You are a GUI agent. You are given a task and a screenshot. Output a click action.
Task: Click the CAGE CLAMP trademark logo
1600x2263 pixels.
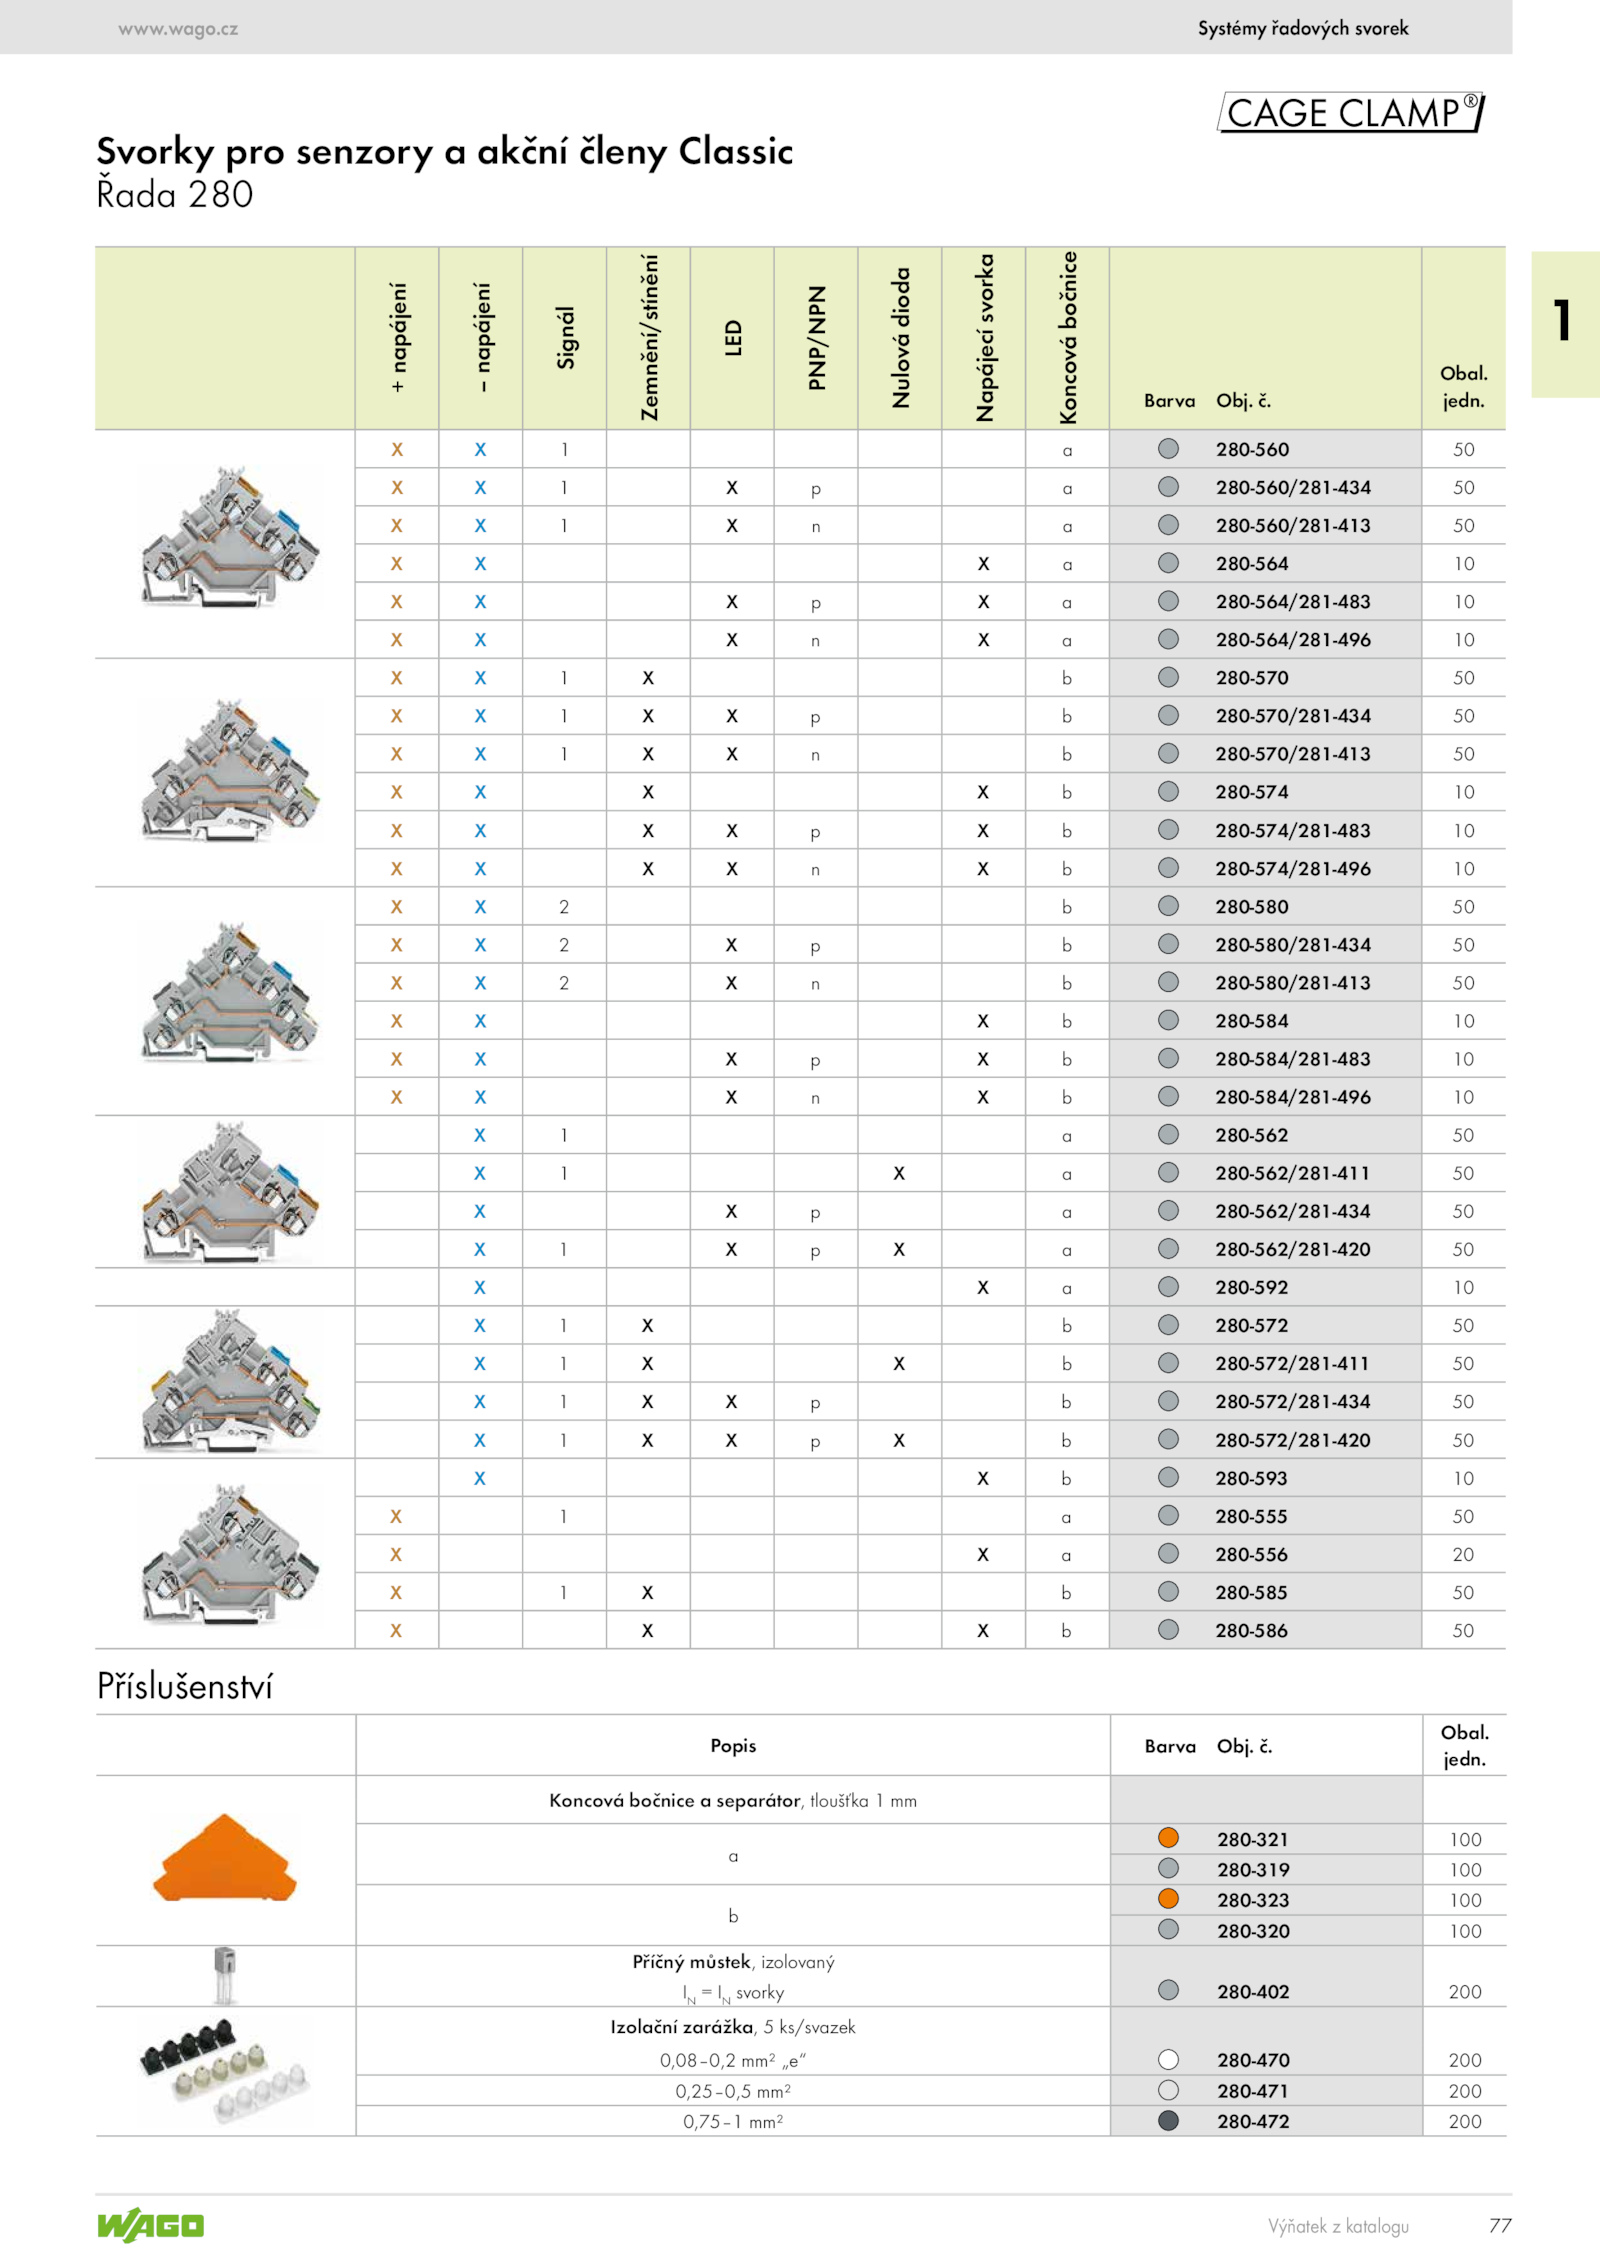[x=1351, y=112]
